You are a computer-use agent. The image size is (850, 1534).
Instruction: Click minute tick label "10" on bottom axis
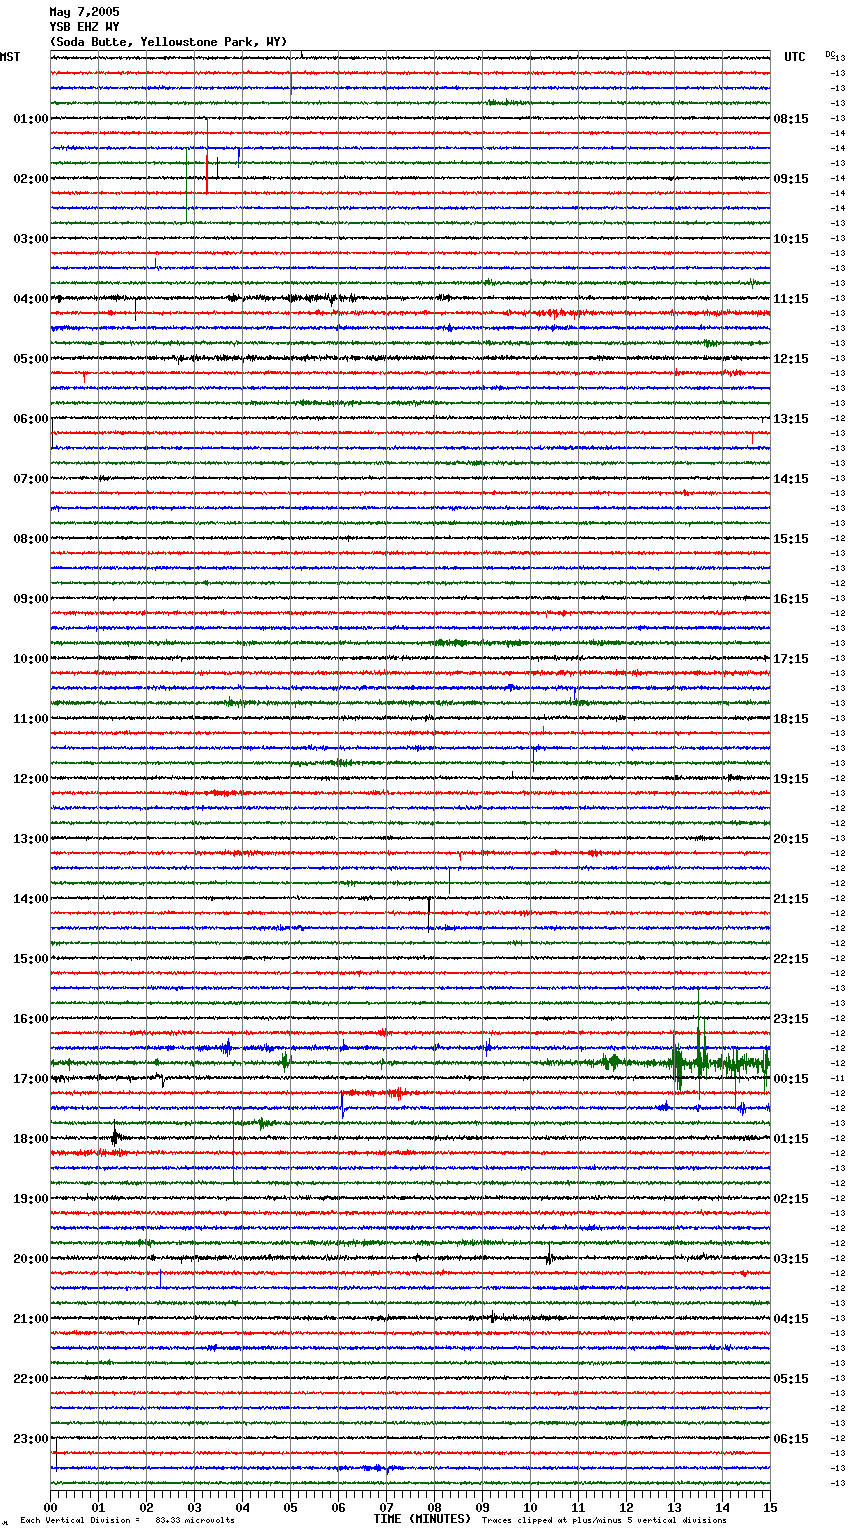coord(530,1507)
